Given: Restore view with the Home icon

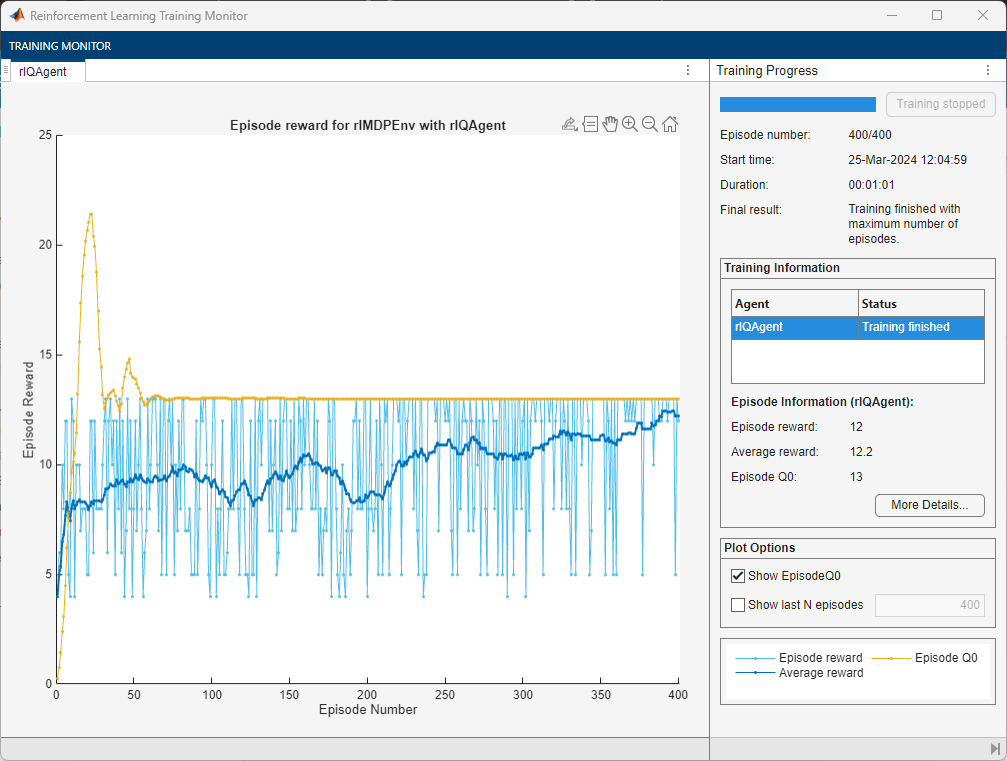Looking at the screenshot, I should tap(670, 124).
